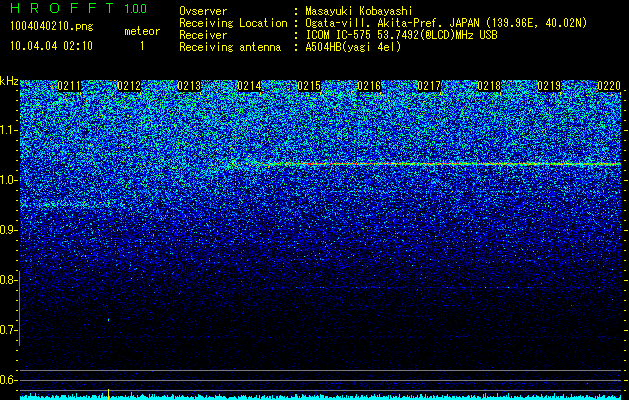
Task: Click the 1.0 frequency axis label
Action: 9,180
